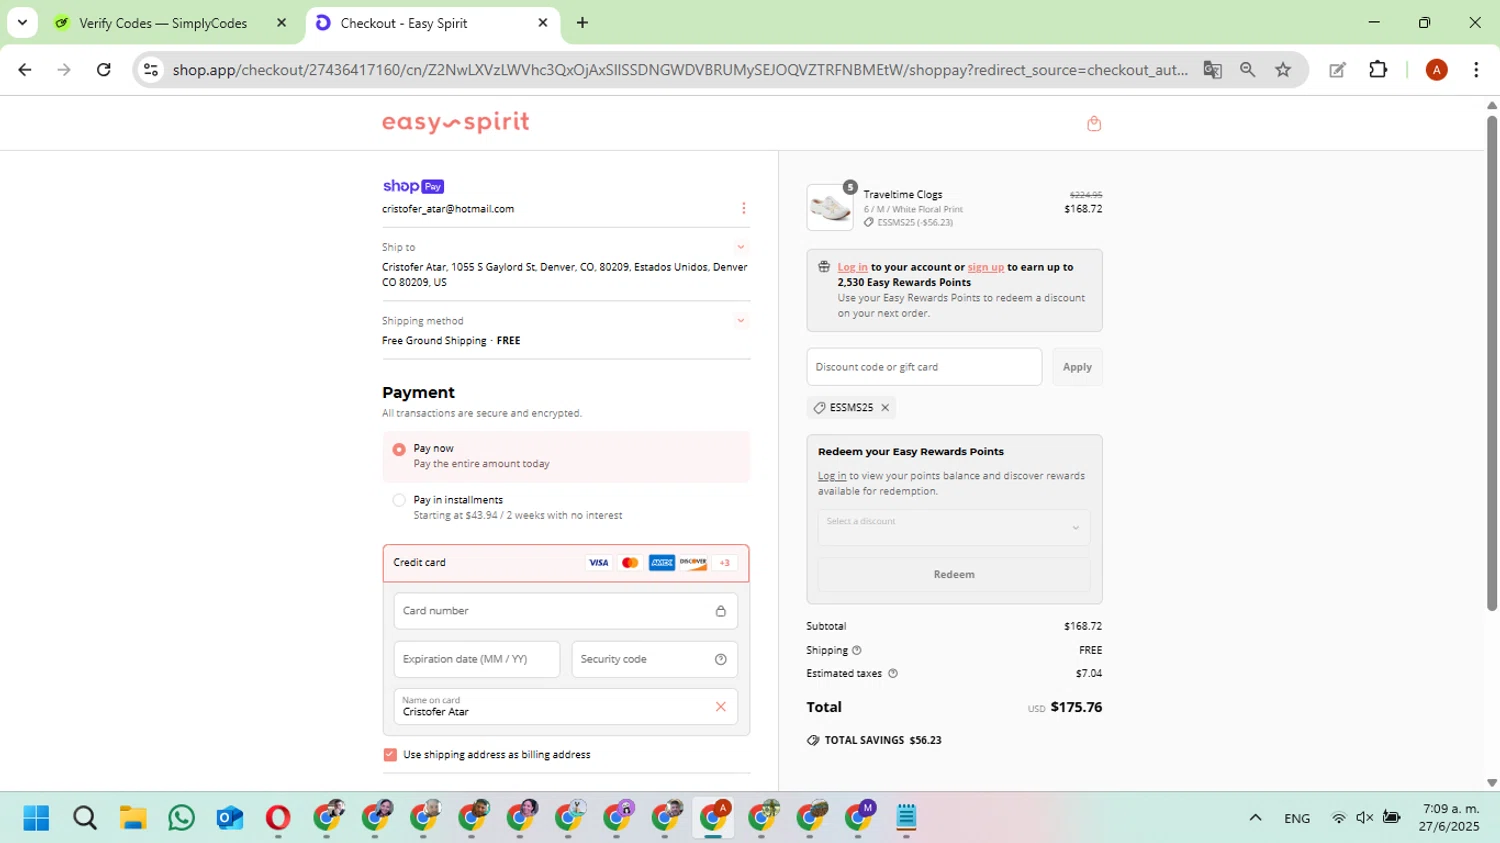Open the browser extensions puzzle icon
The image size is (1500, 843).
click(x=1378, y=70)
